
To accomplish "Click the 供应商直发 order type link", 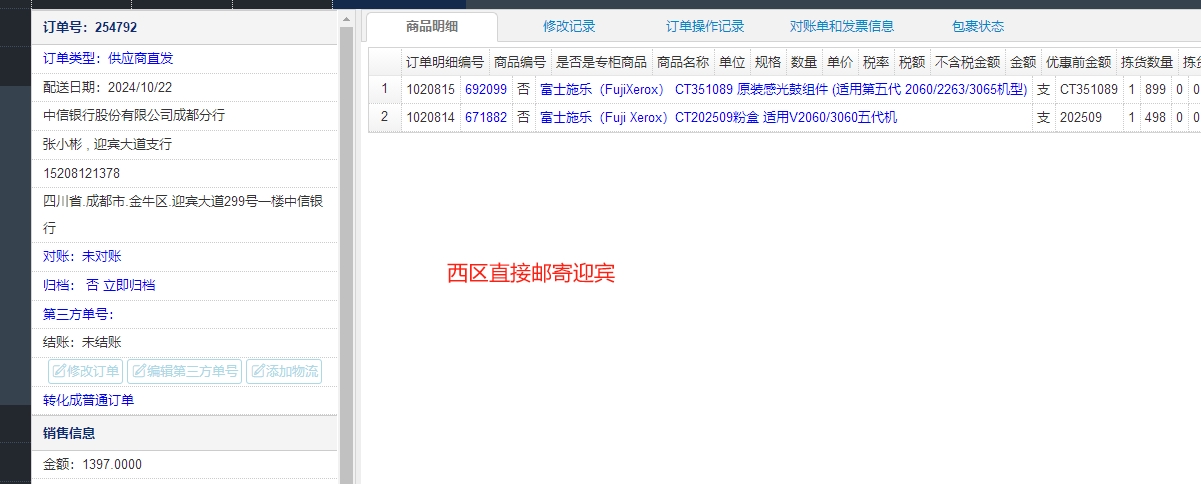I will pyautogui.click(x=140, y=58).
